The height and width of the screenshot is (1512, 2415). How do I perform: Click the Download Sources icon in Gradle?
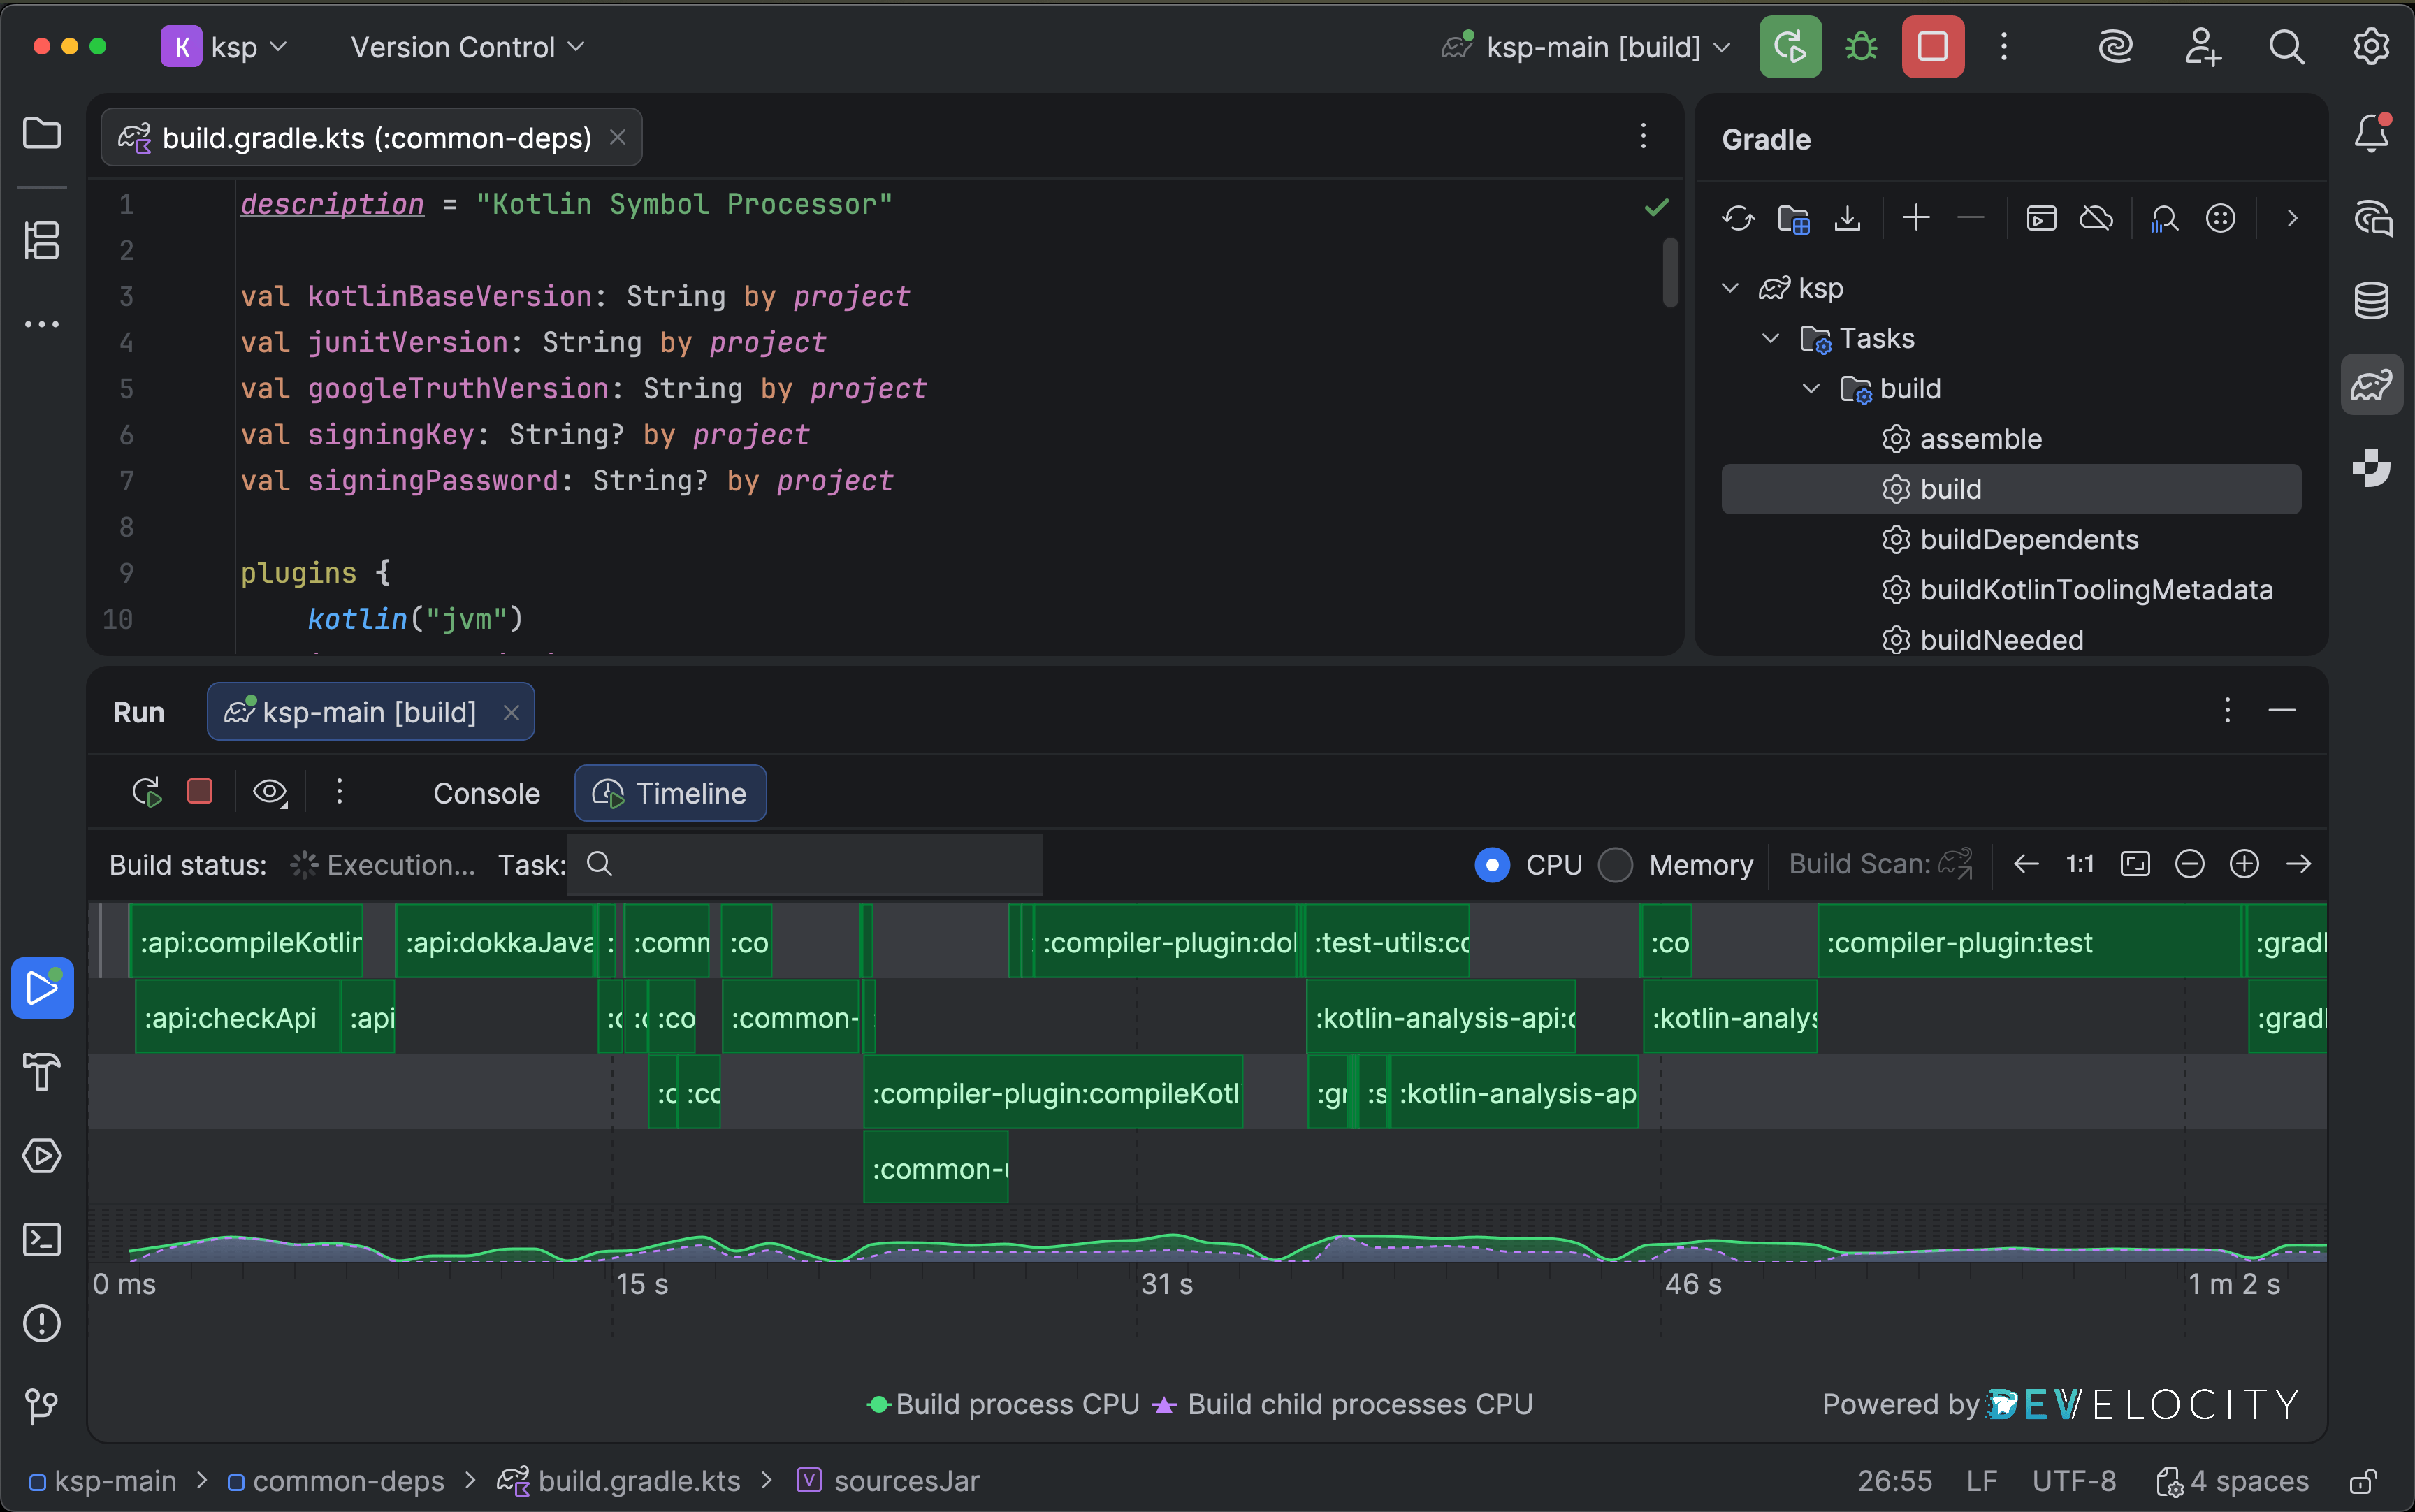tap(1847, 218)
